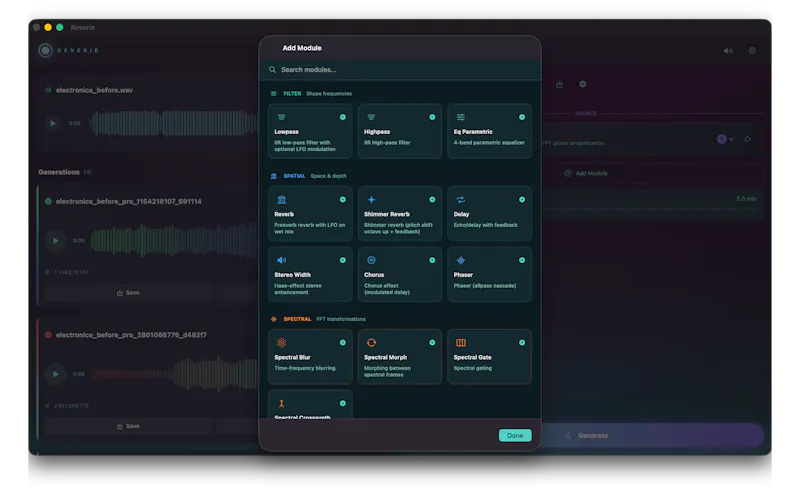The height and width of the screenshot is (493, 800).
Task: Play the electronica_before_pro_1154218107 generation
Action: (x=56, y=241)
